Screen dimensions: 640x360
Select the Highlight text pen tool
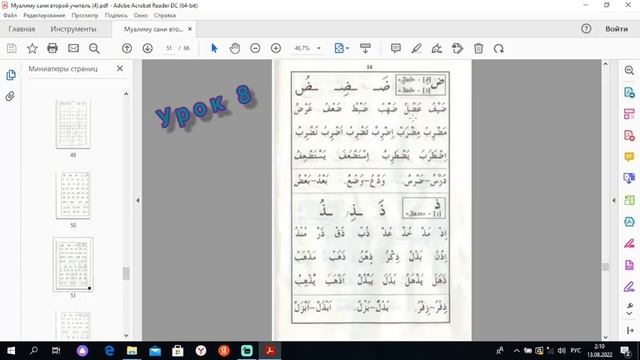pyautogui.click(x=416, y=48)
